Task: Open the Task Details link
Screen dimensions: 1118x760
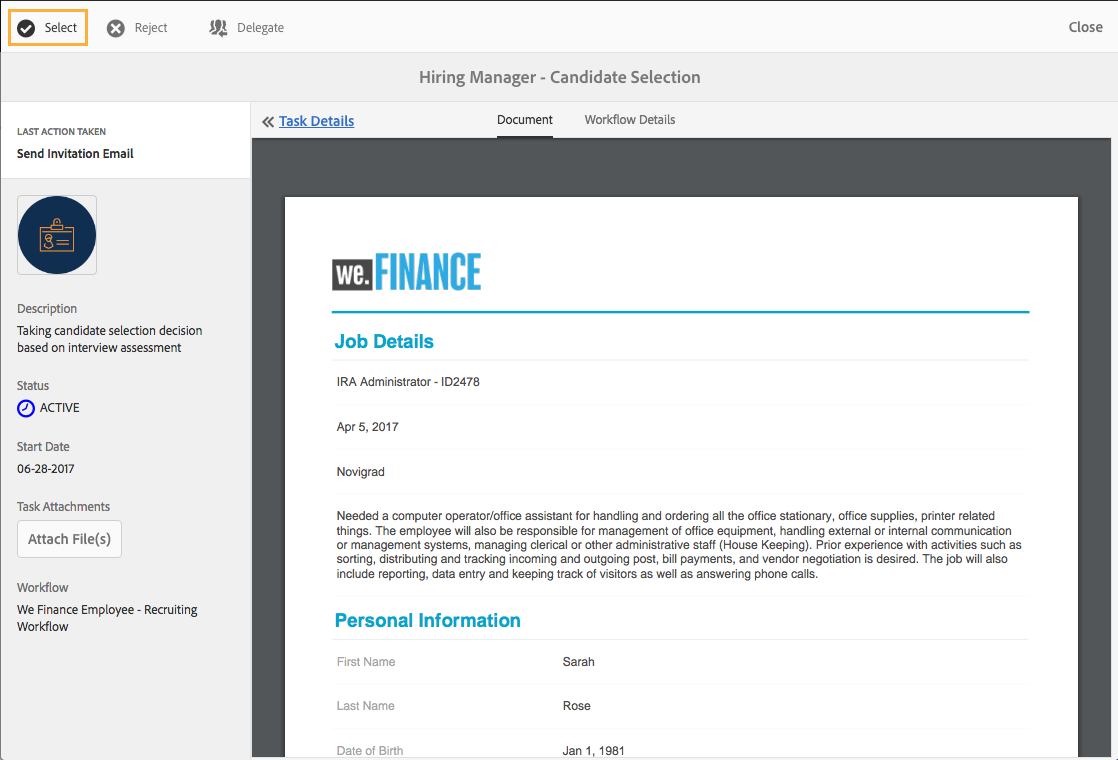Action: 317,121
